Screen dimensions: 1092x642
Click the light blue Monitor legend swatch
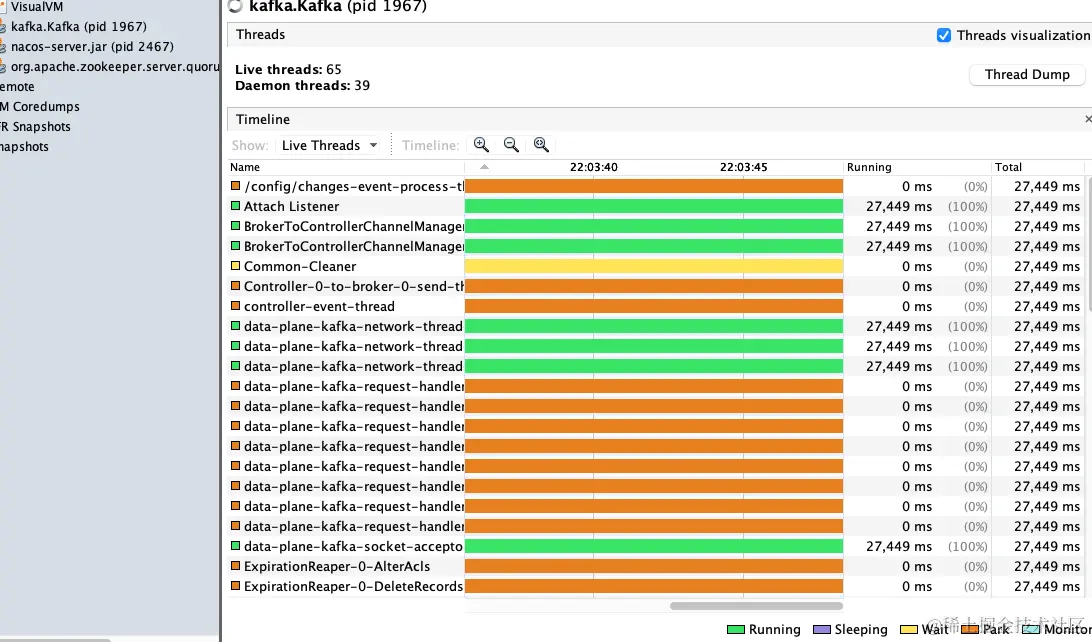(1031, 629)
